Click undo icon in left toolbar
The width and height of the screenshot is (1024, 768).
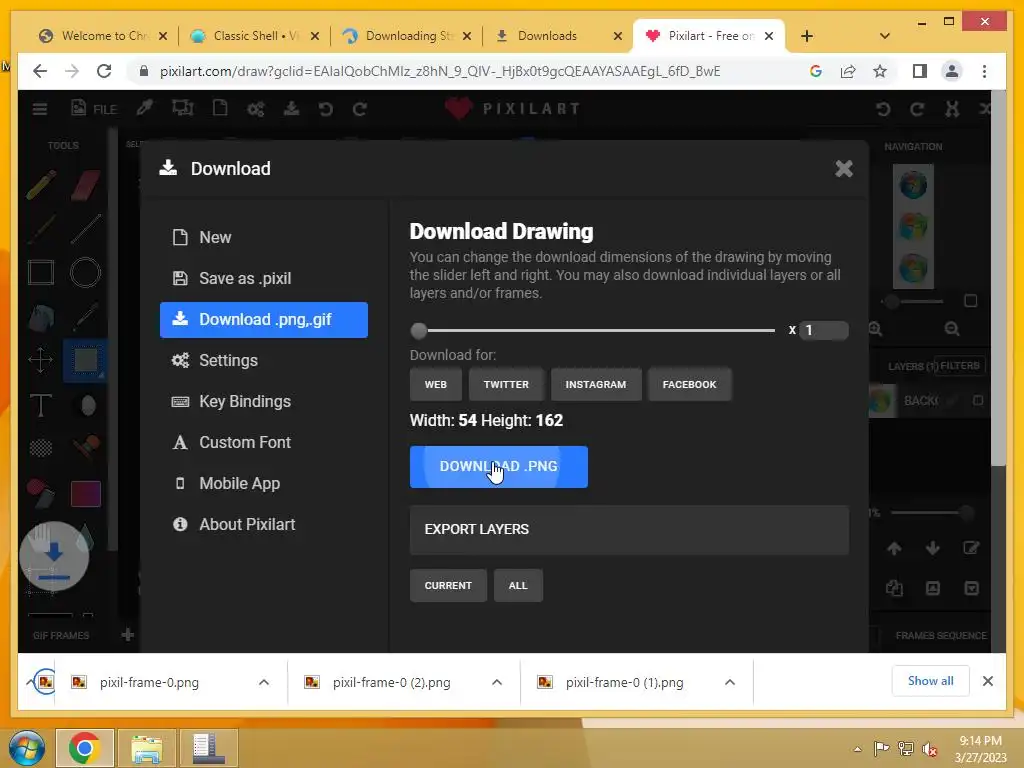[326, 108]
